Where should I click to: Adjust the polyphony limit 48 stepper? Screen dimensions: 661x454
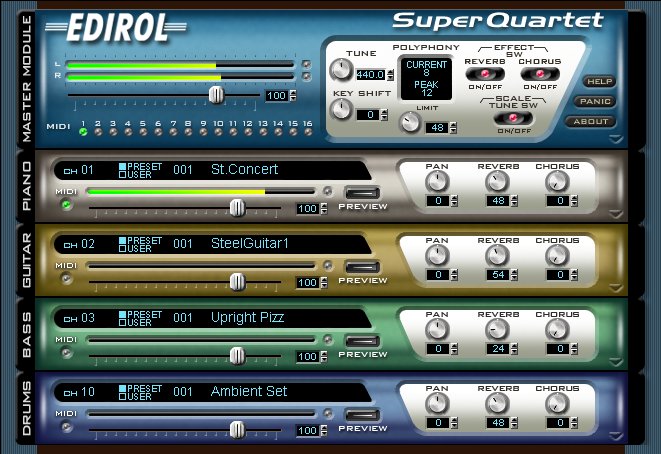tap(453, 128)
